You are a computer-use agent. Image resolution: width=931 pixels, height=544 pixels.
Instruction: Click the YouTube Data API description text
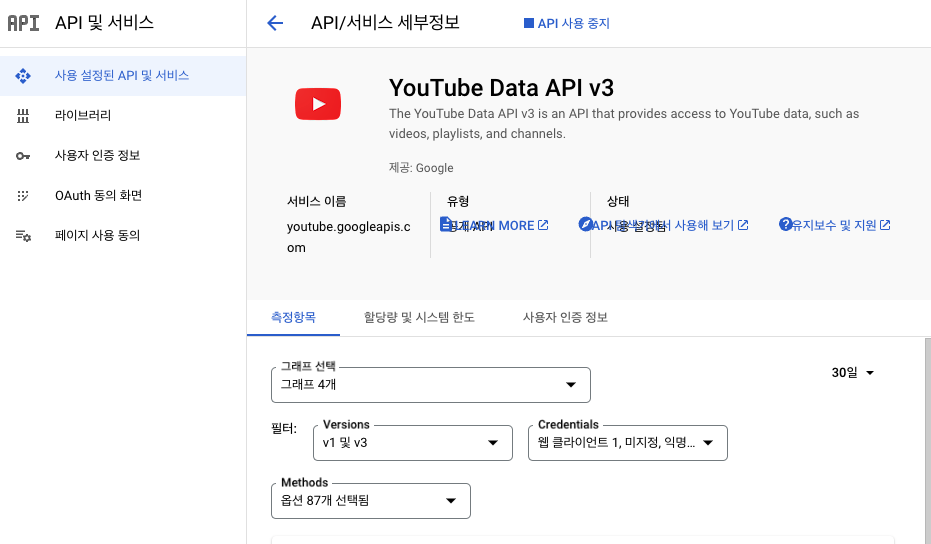pos(624,124)
